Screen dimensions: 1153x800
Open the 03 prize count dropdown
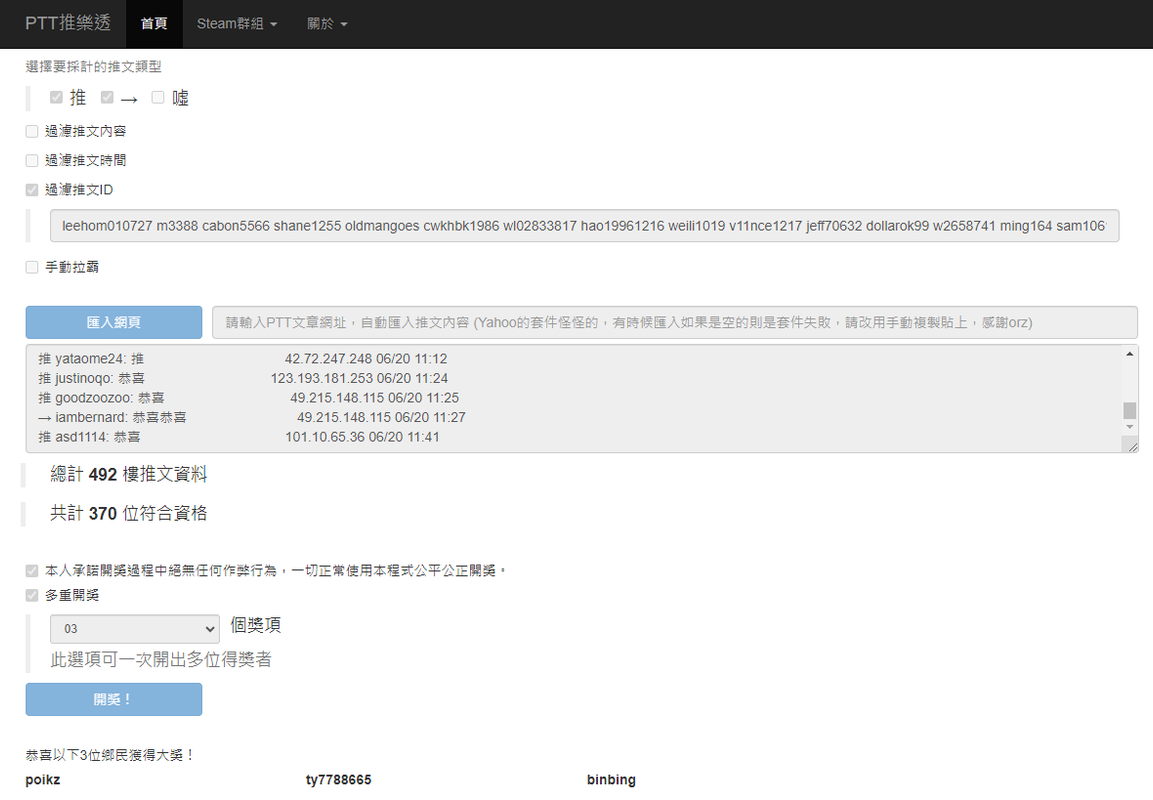click(135, 629)
